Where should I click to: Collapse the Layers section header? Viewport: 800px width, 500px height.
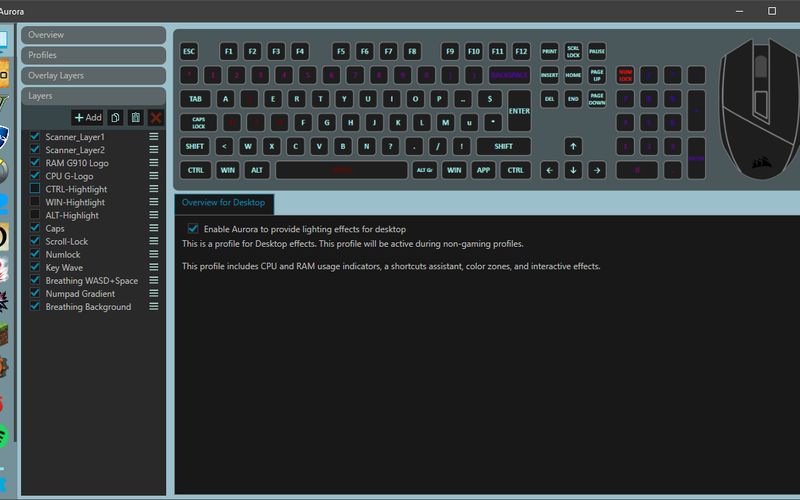(93, 96)
